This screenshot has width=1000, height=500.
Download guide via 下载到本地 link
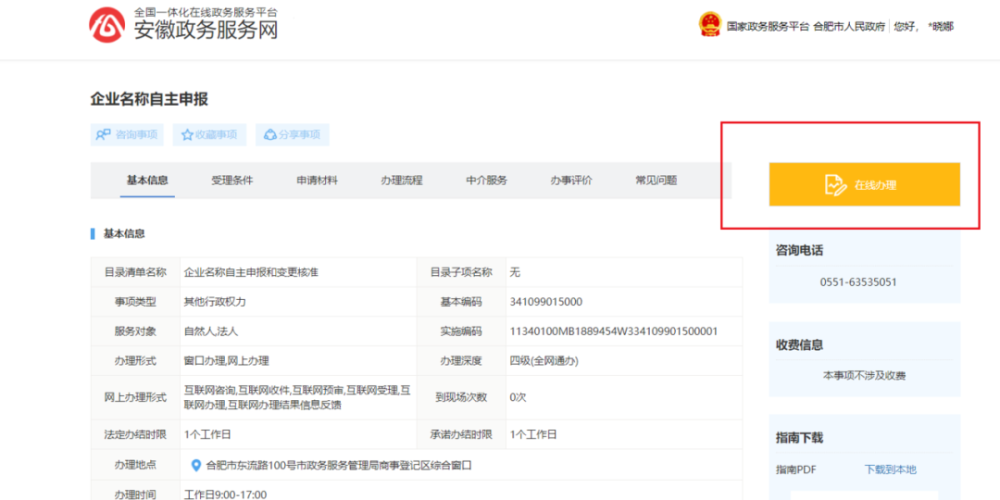click(x=890, y=469)
